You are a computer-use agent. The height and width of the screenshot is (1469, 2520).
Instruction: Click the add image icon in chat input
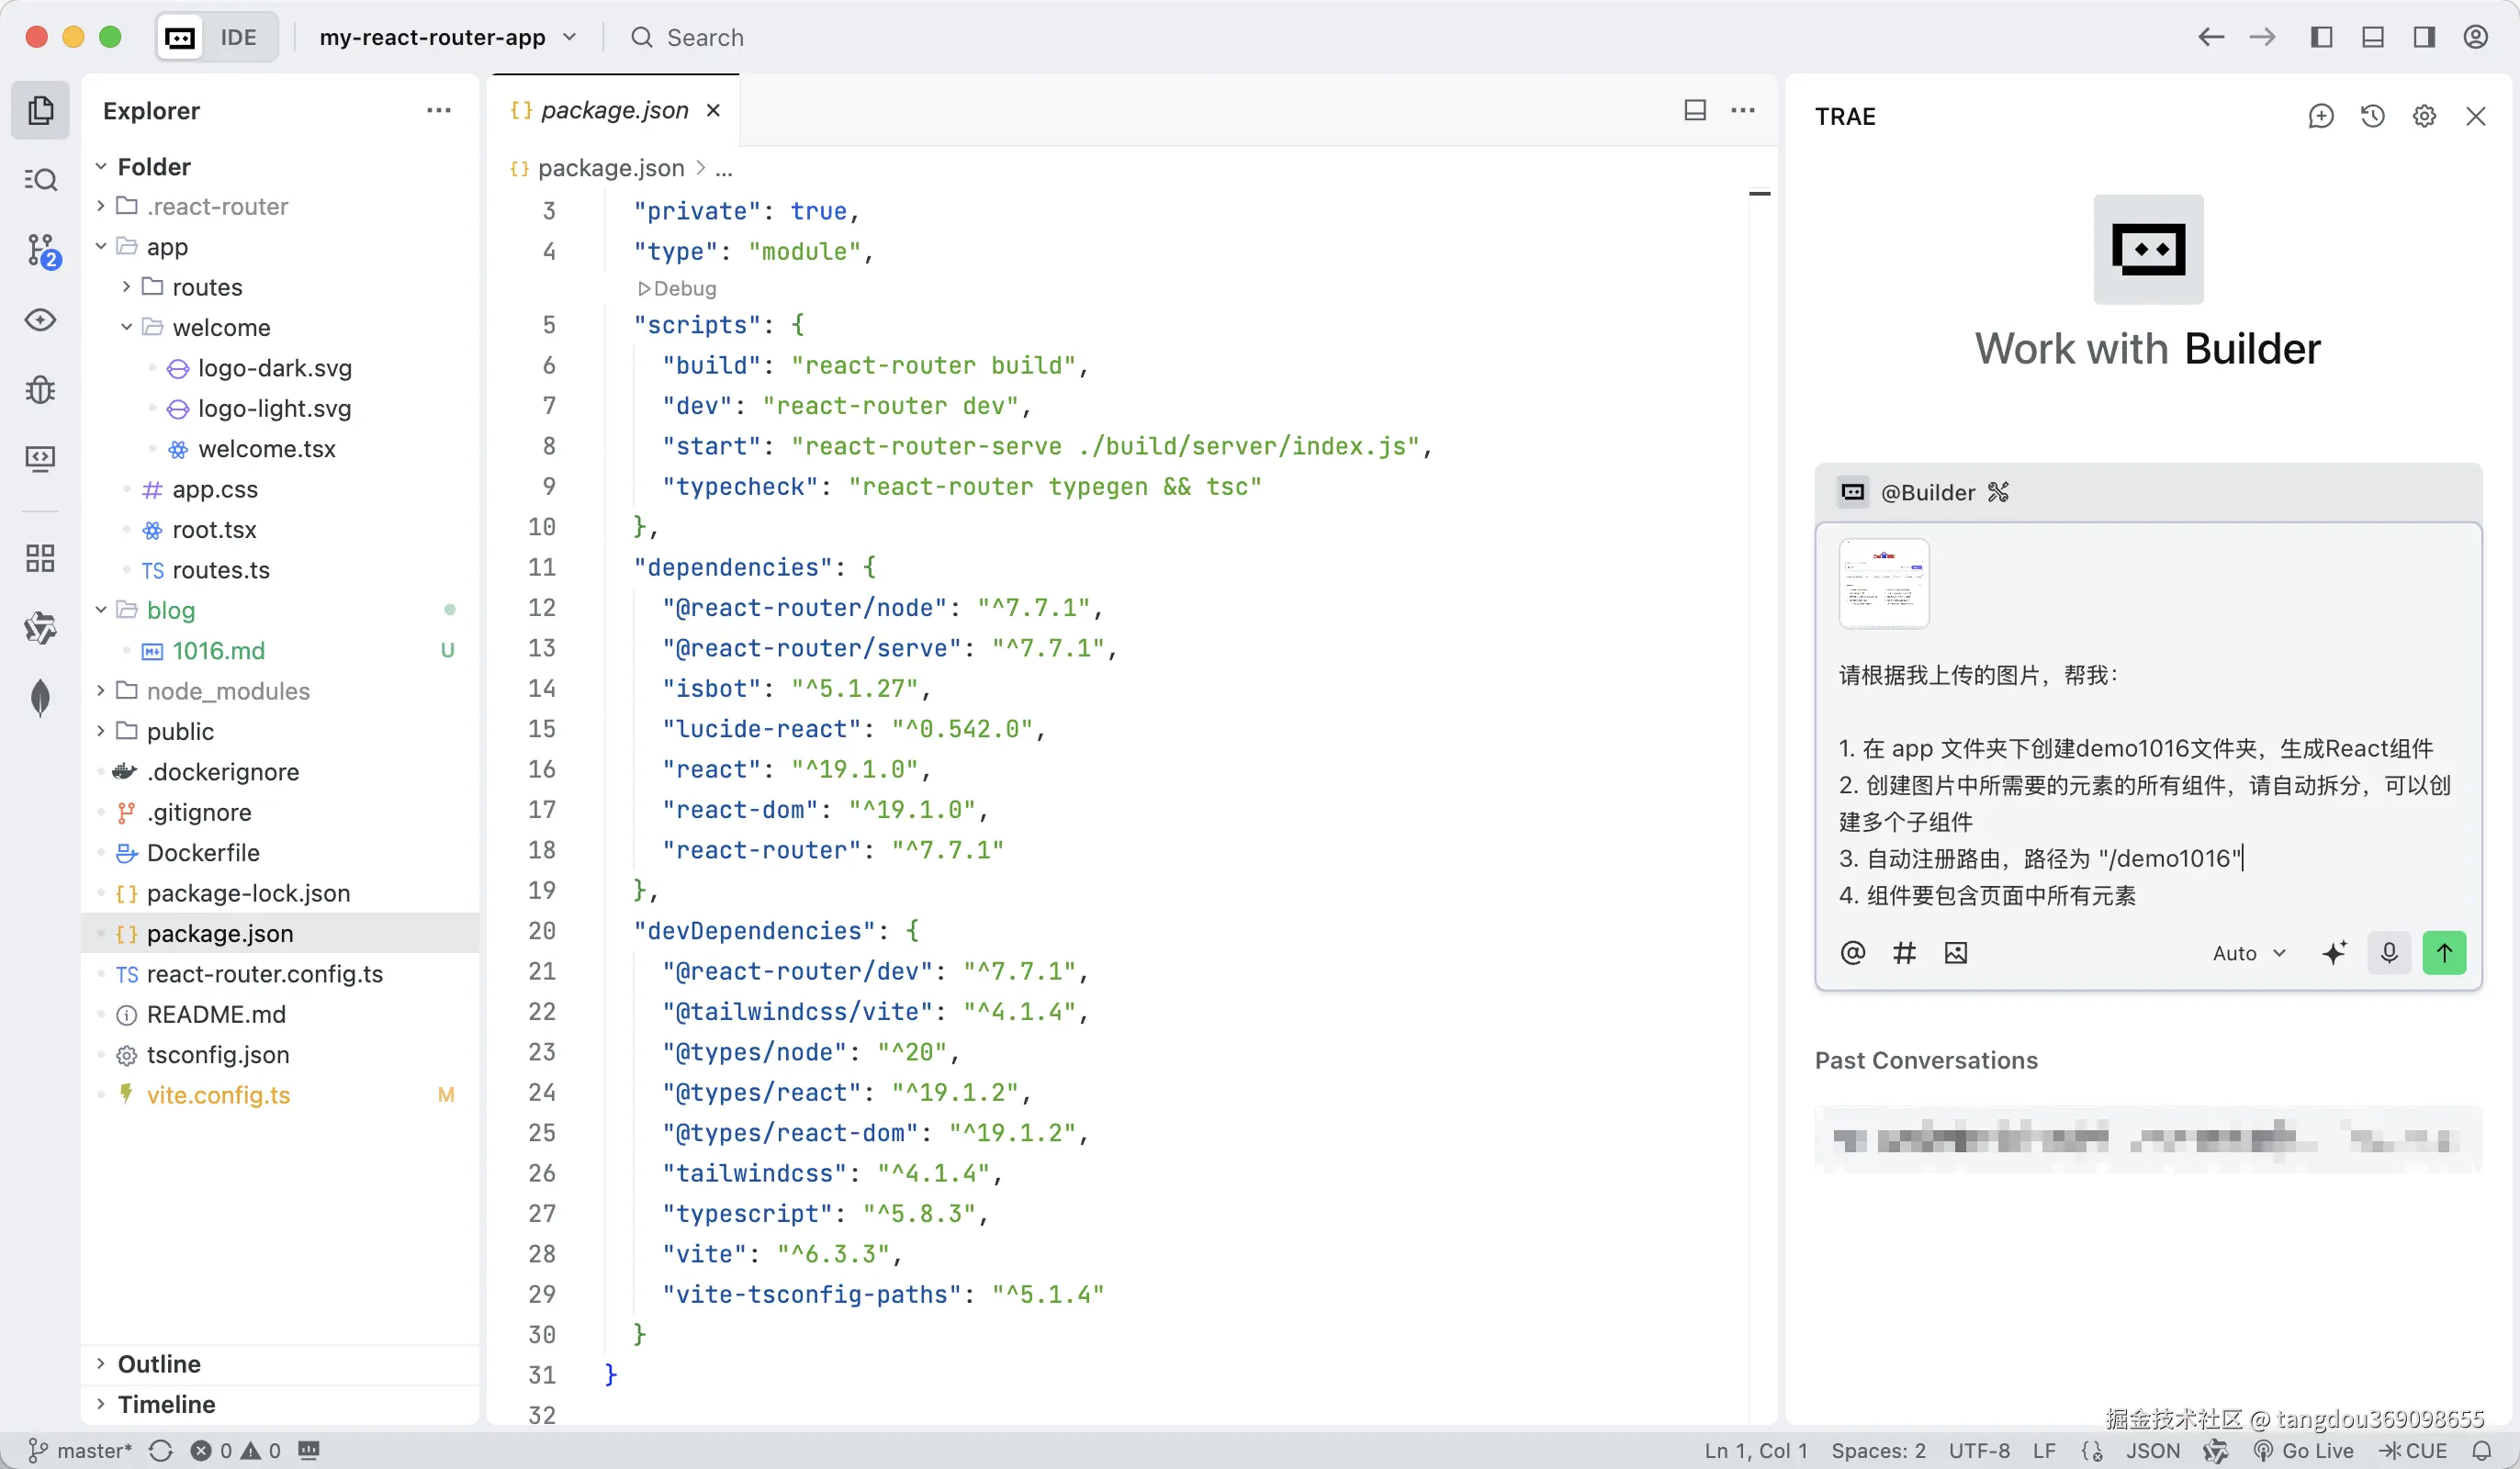1955,953
